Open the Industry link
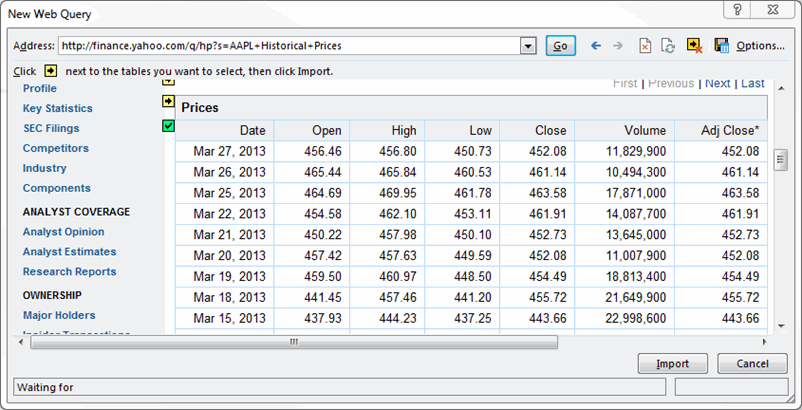Image resolution: width=802 pixels, height=410 pixels. pos(44,168)
